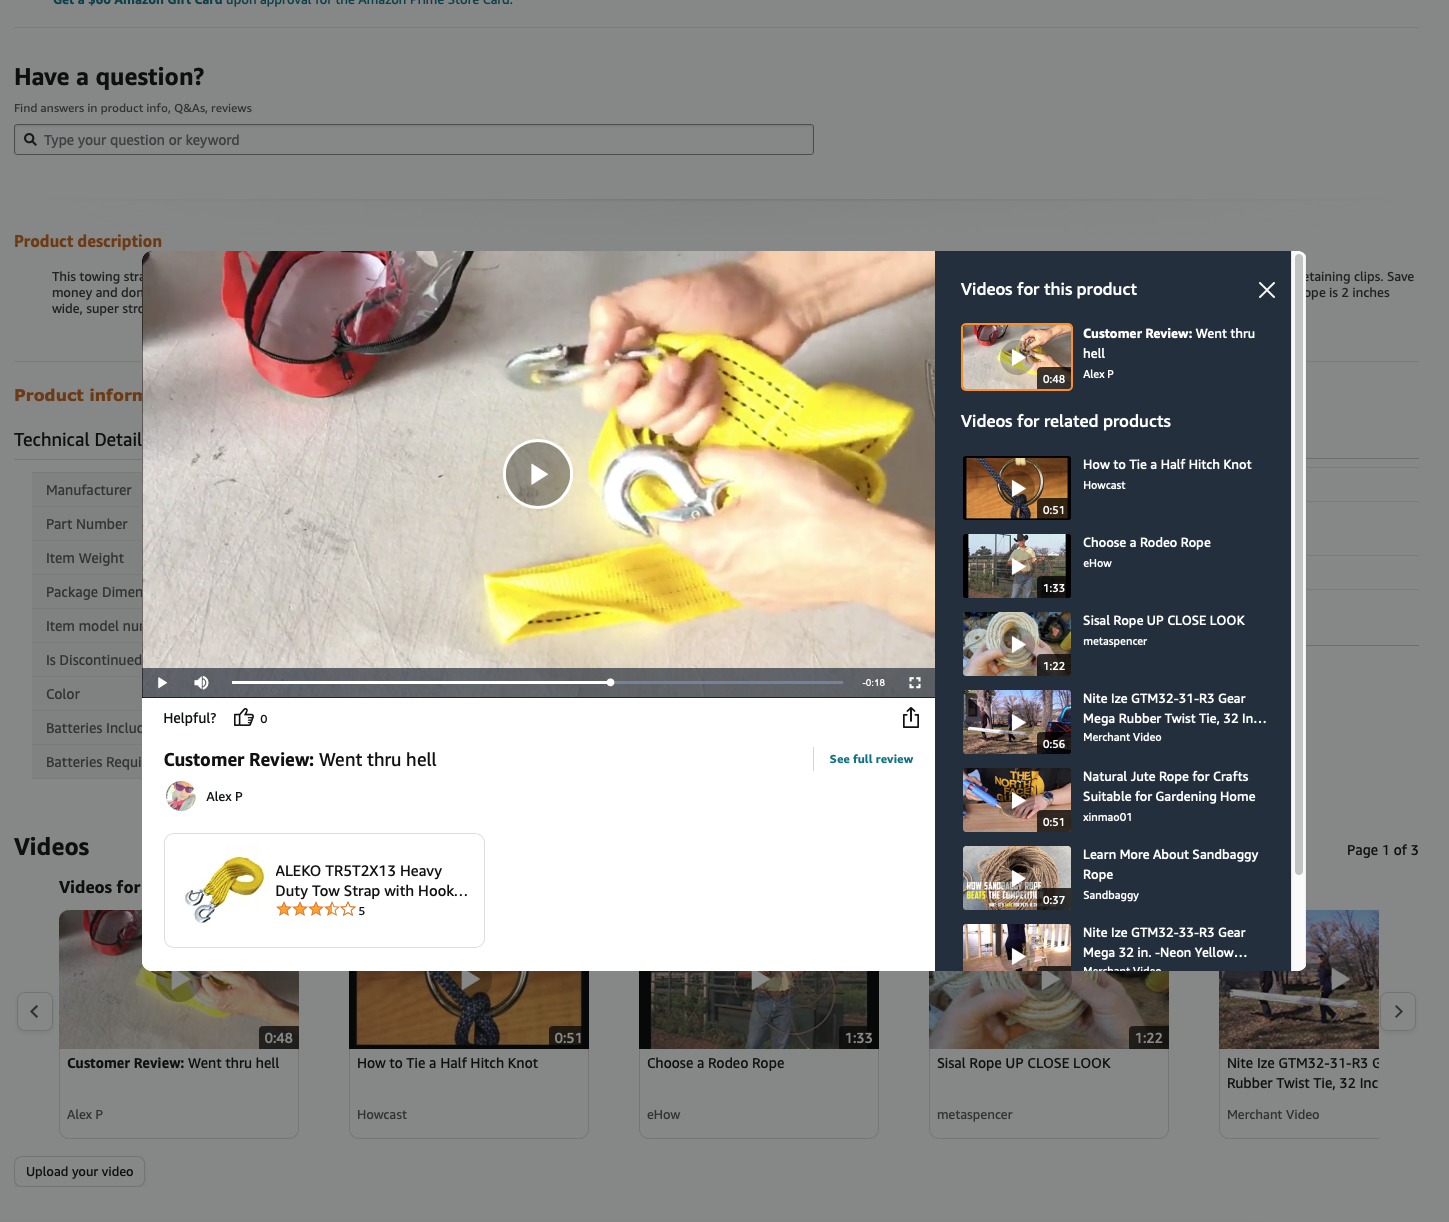Image resolution: width=1449 pixels, height=1222 pixels.
Task: Click the 'Color' table row label
Action: point(63,694)
